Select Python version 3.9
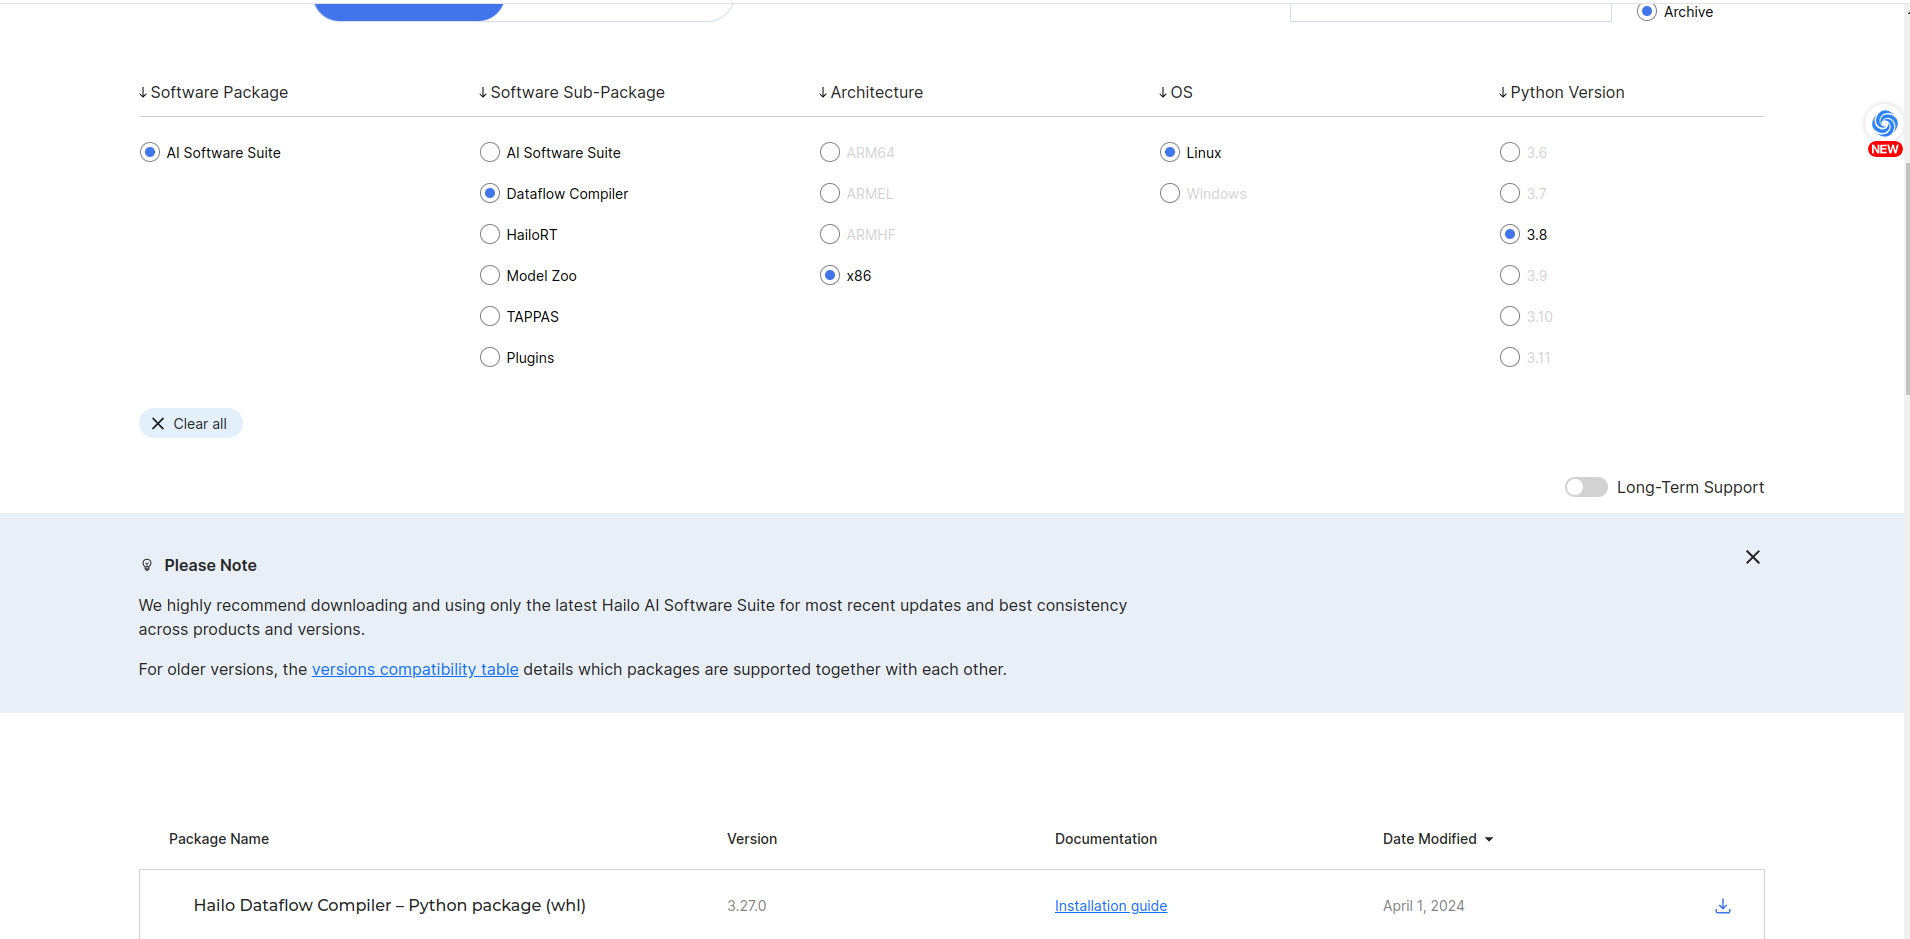This screenshot has width=1910, height=939. coord(1510,275)
